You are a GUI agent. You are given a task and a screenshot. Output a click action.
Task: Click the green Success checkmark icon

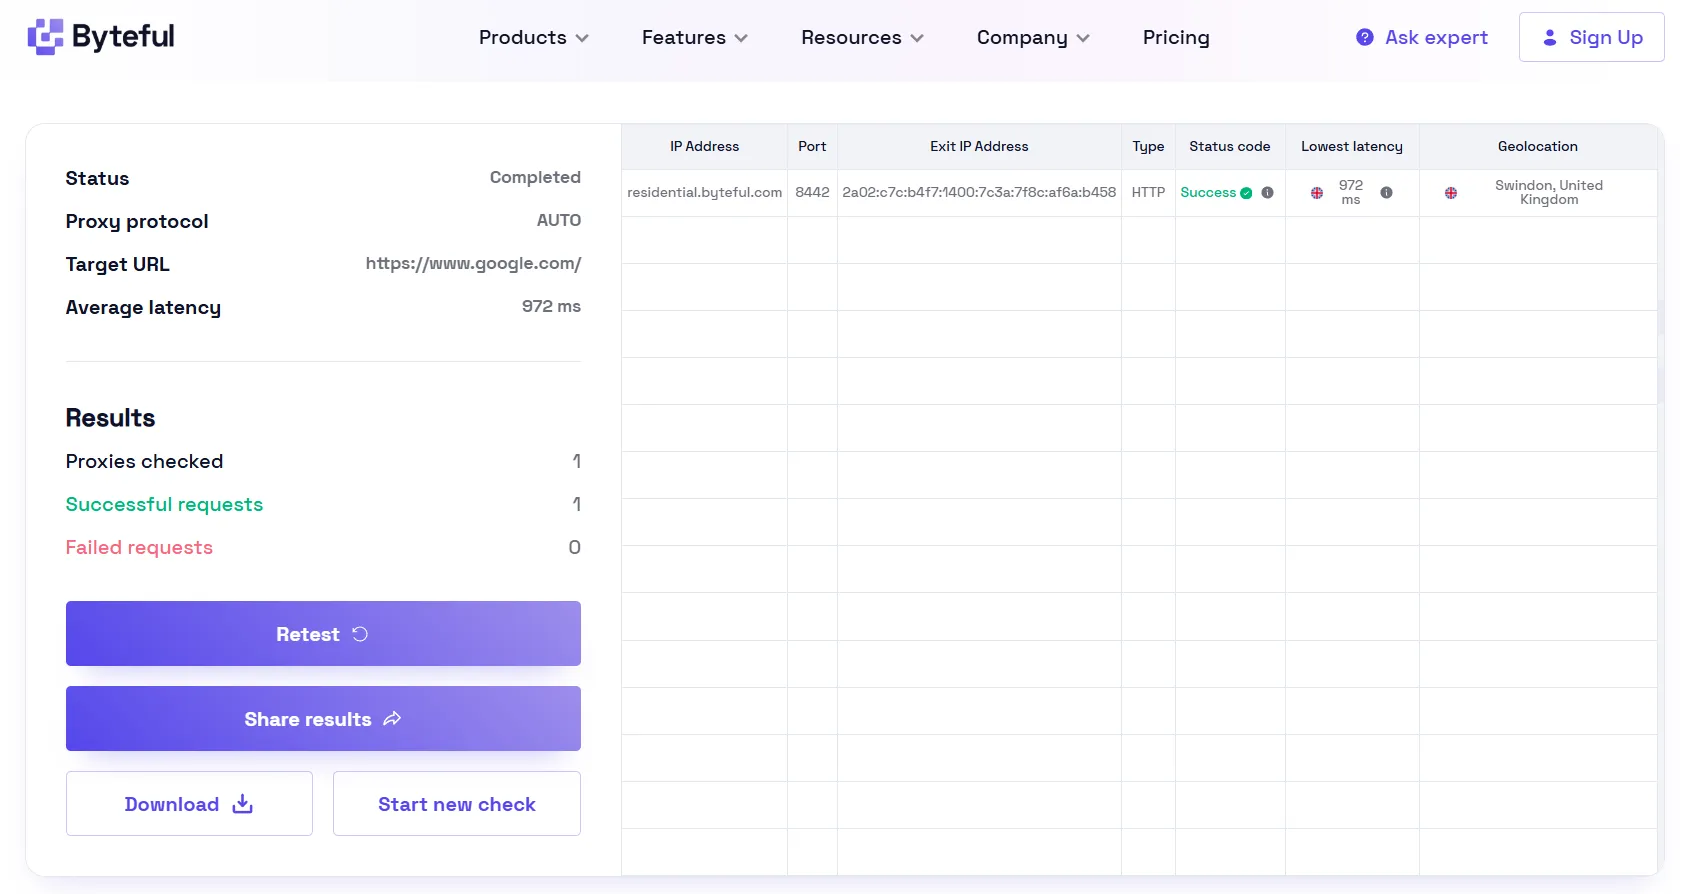pyautogui.click(x=1246, y=193)
